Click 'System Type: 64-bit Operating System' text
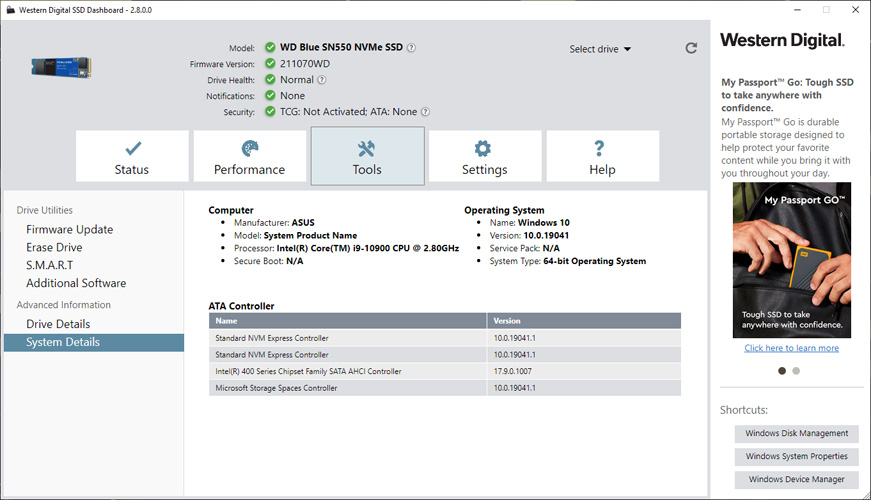Viewport: 871px width, 500px height. [568, 261]
